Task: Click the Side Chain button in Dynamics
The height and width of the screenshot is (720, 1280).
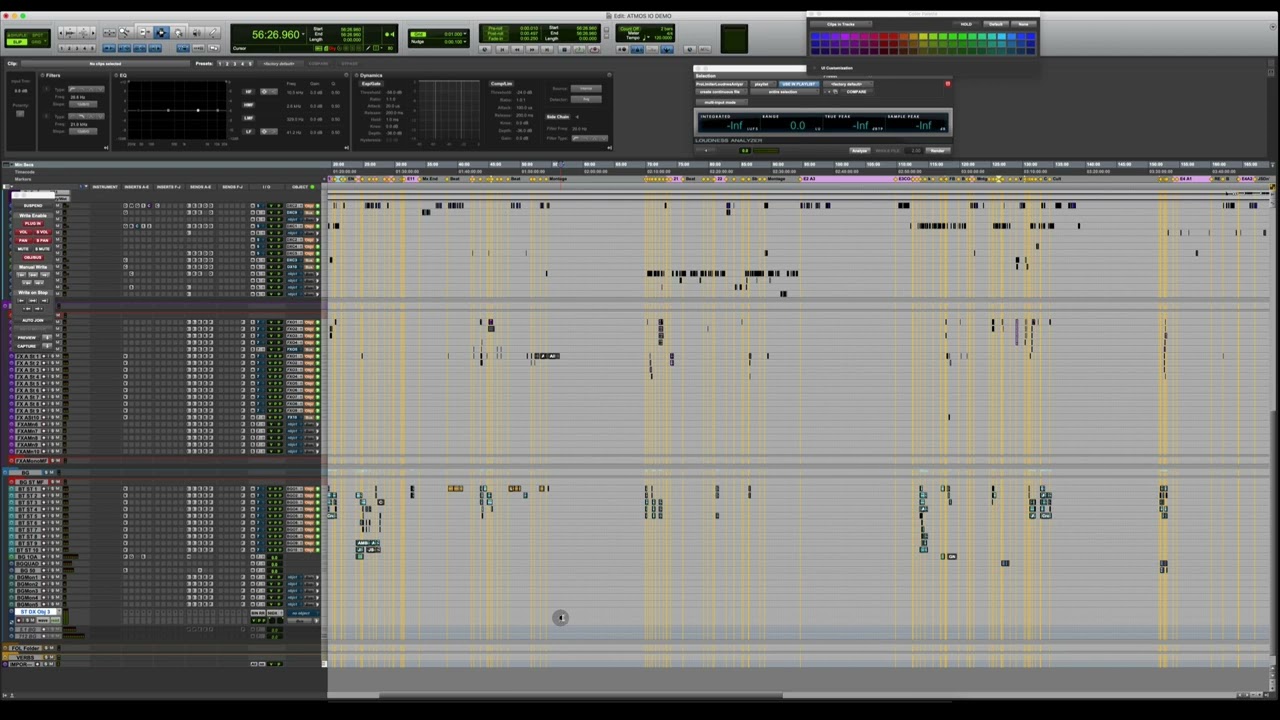Action: [x=558, y=117]
